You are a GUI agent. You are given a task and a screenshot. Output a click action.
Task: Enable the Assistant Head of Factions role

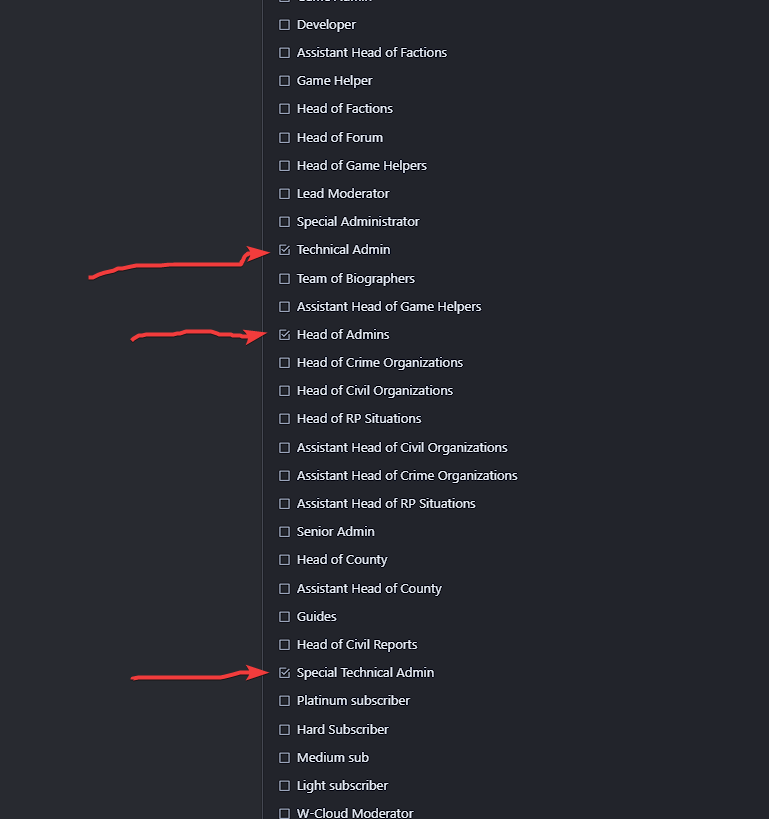point(285,53)
